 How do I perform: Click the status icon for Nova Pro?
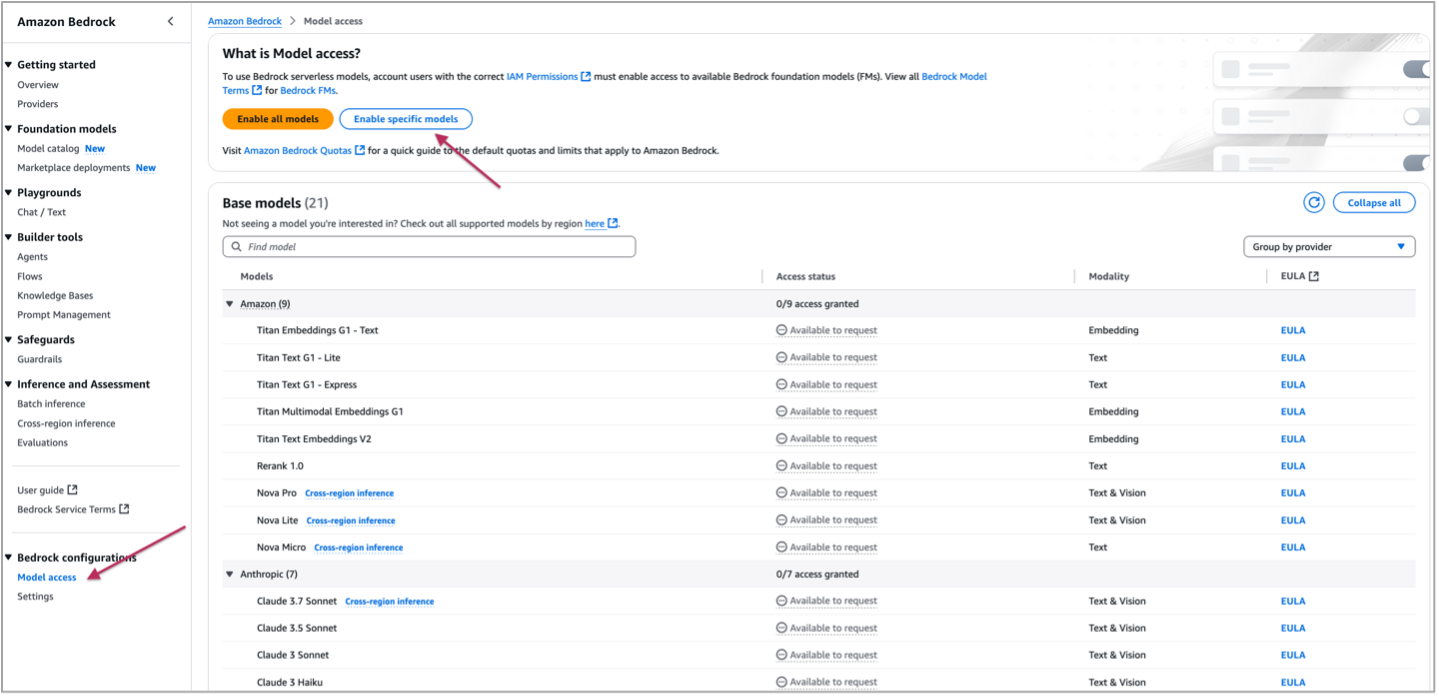point(782,493)
